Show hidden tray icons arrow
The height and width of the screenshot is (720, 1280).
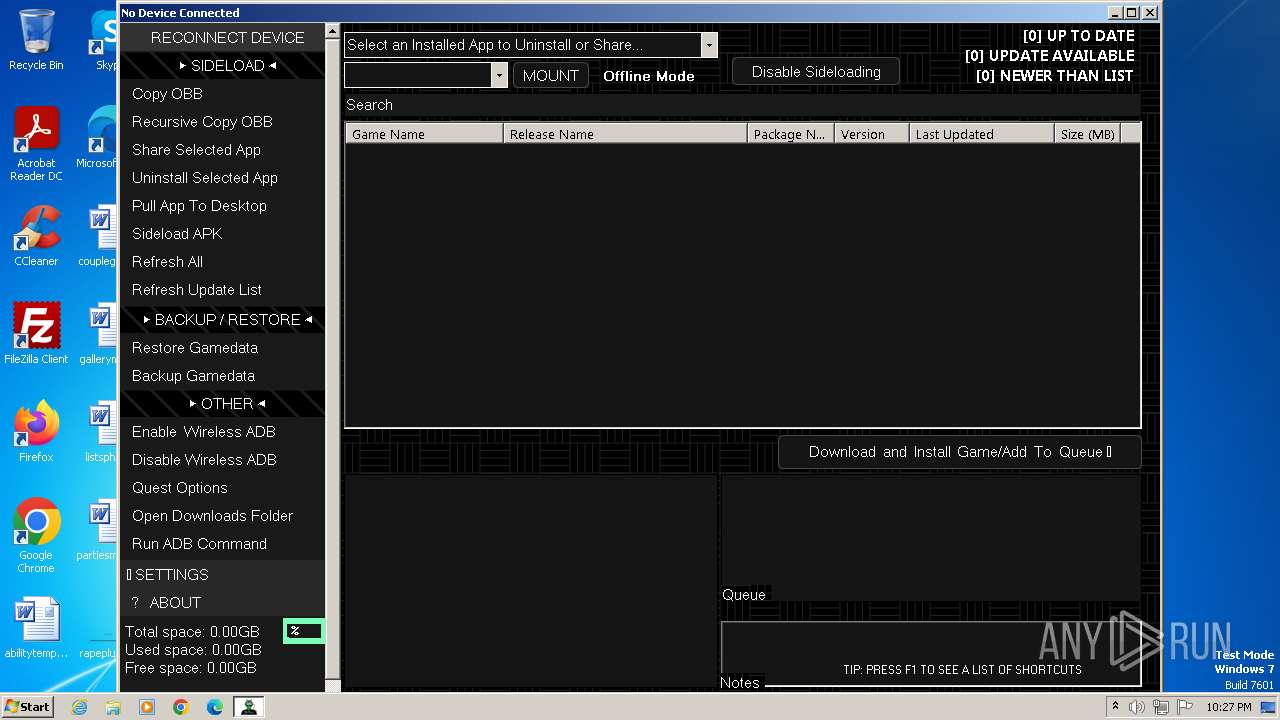tap(1115, 707)
